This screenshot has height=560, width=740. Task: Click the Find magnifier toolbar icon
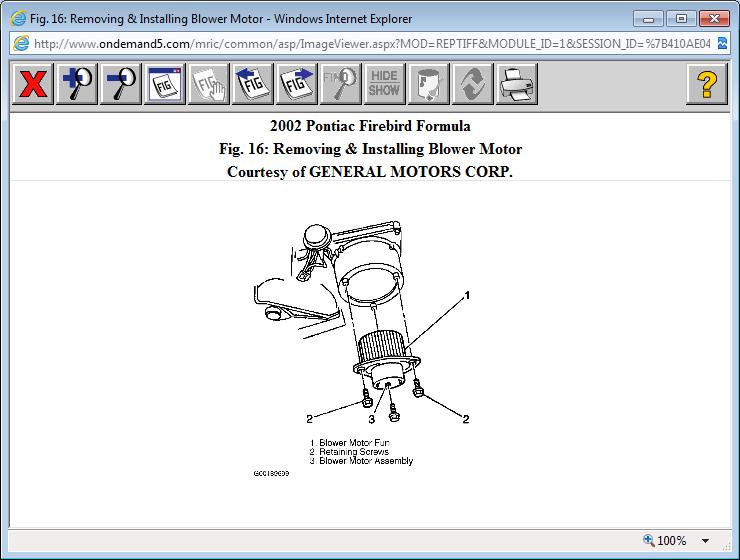click(340, 84)
